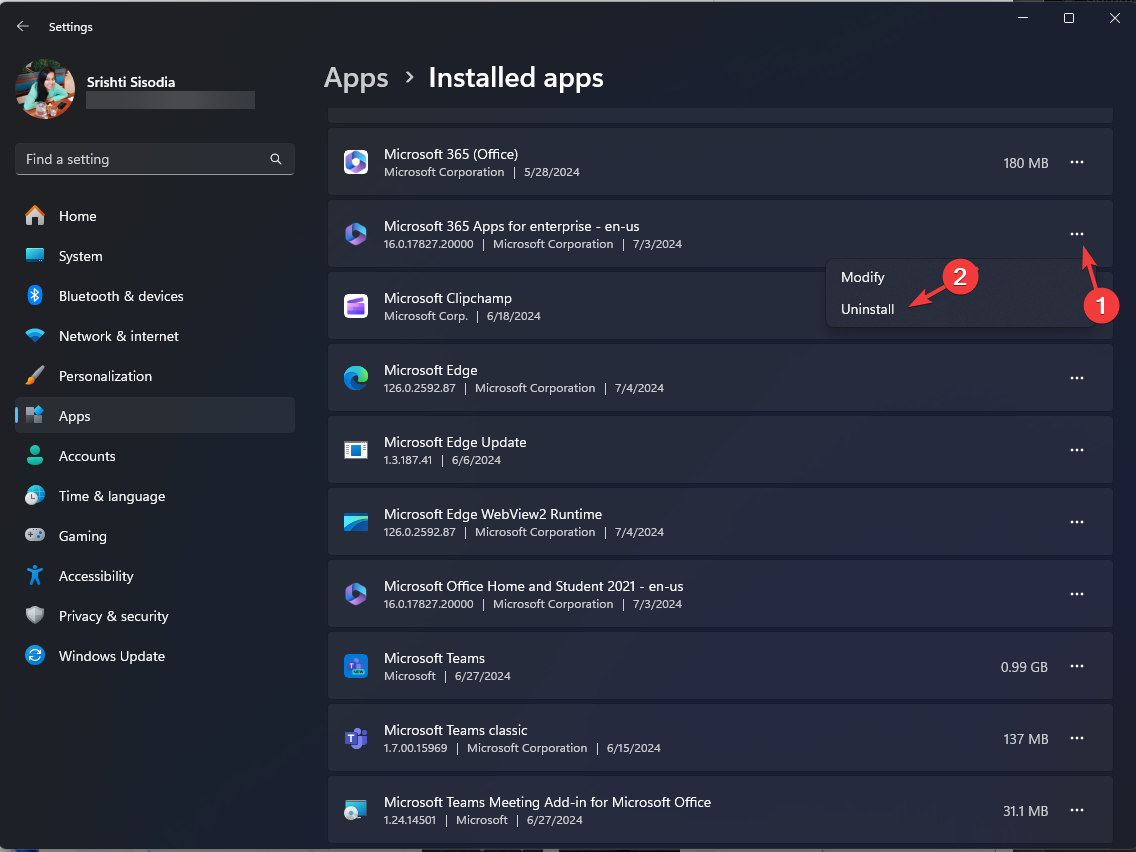Click the Microsoft Edge Update app icon
The height and width of the screenshot is (852, 1136).
click(355, 449)
